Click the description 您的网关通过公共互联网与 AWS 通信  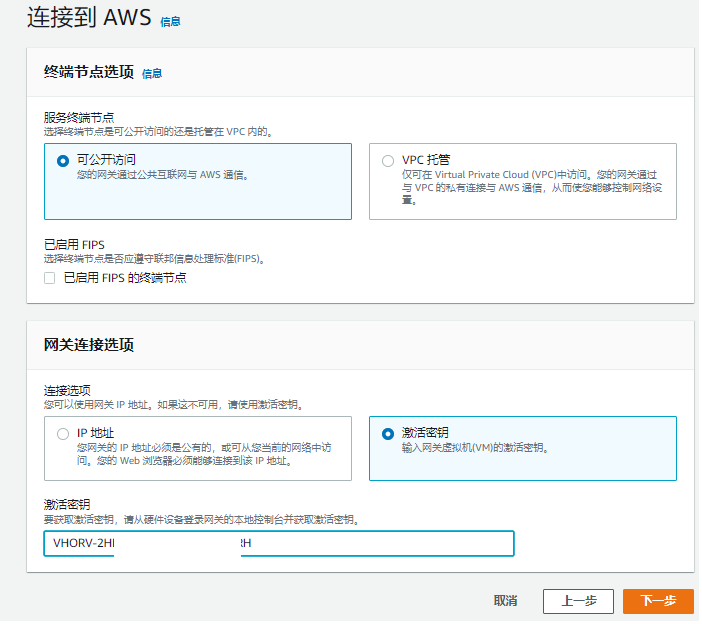coord(163,175)
